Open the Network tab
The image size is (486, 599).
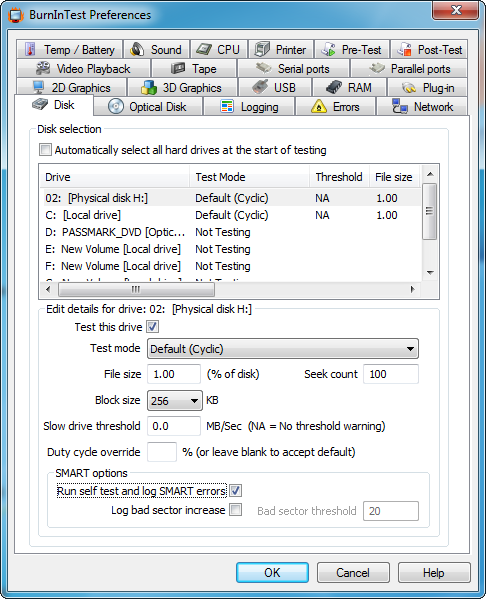[422, 107]
